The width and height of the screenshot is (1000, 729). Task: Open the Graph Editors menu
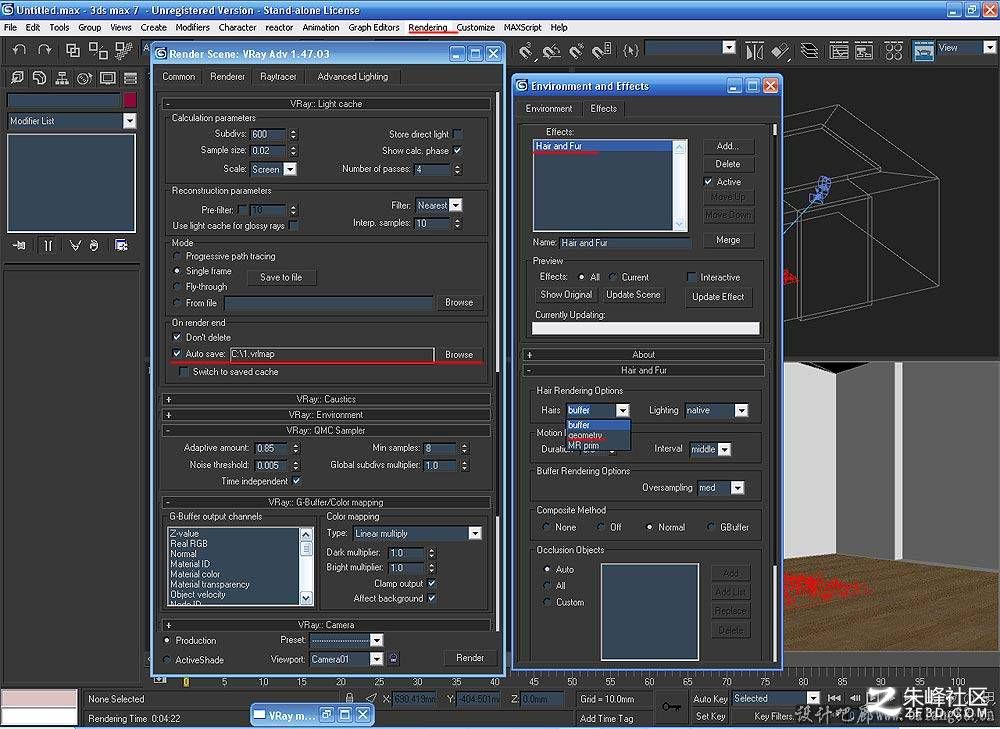point(374,27)
